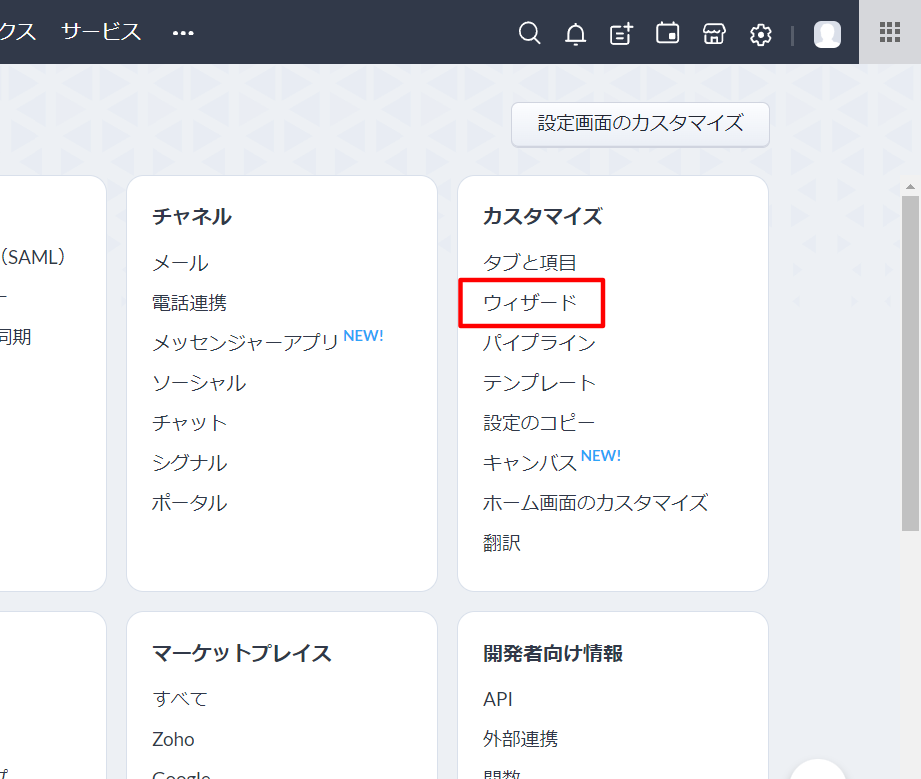Open すべて under マーケットプレイス
This screenshot has height=779, width=921.
(x=180, y=699)
